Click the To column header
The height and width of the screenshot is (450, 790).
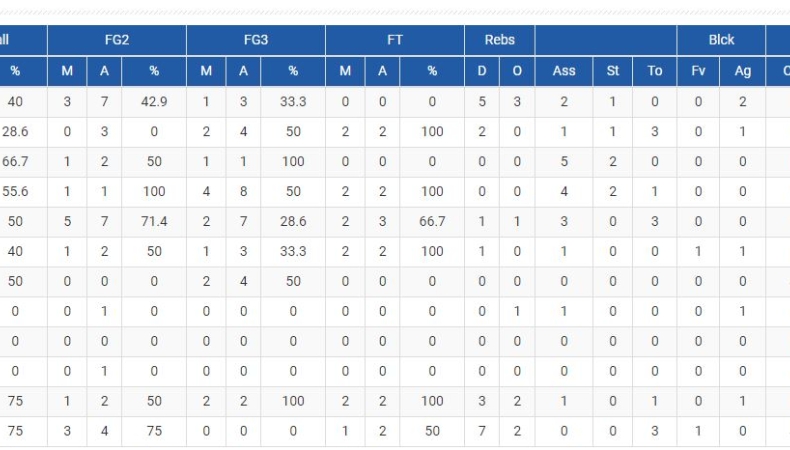click(655, 71)
